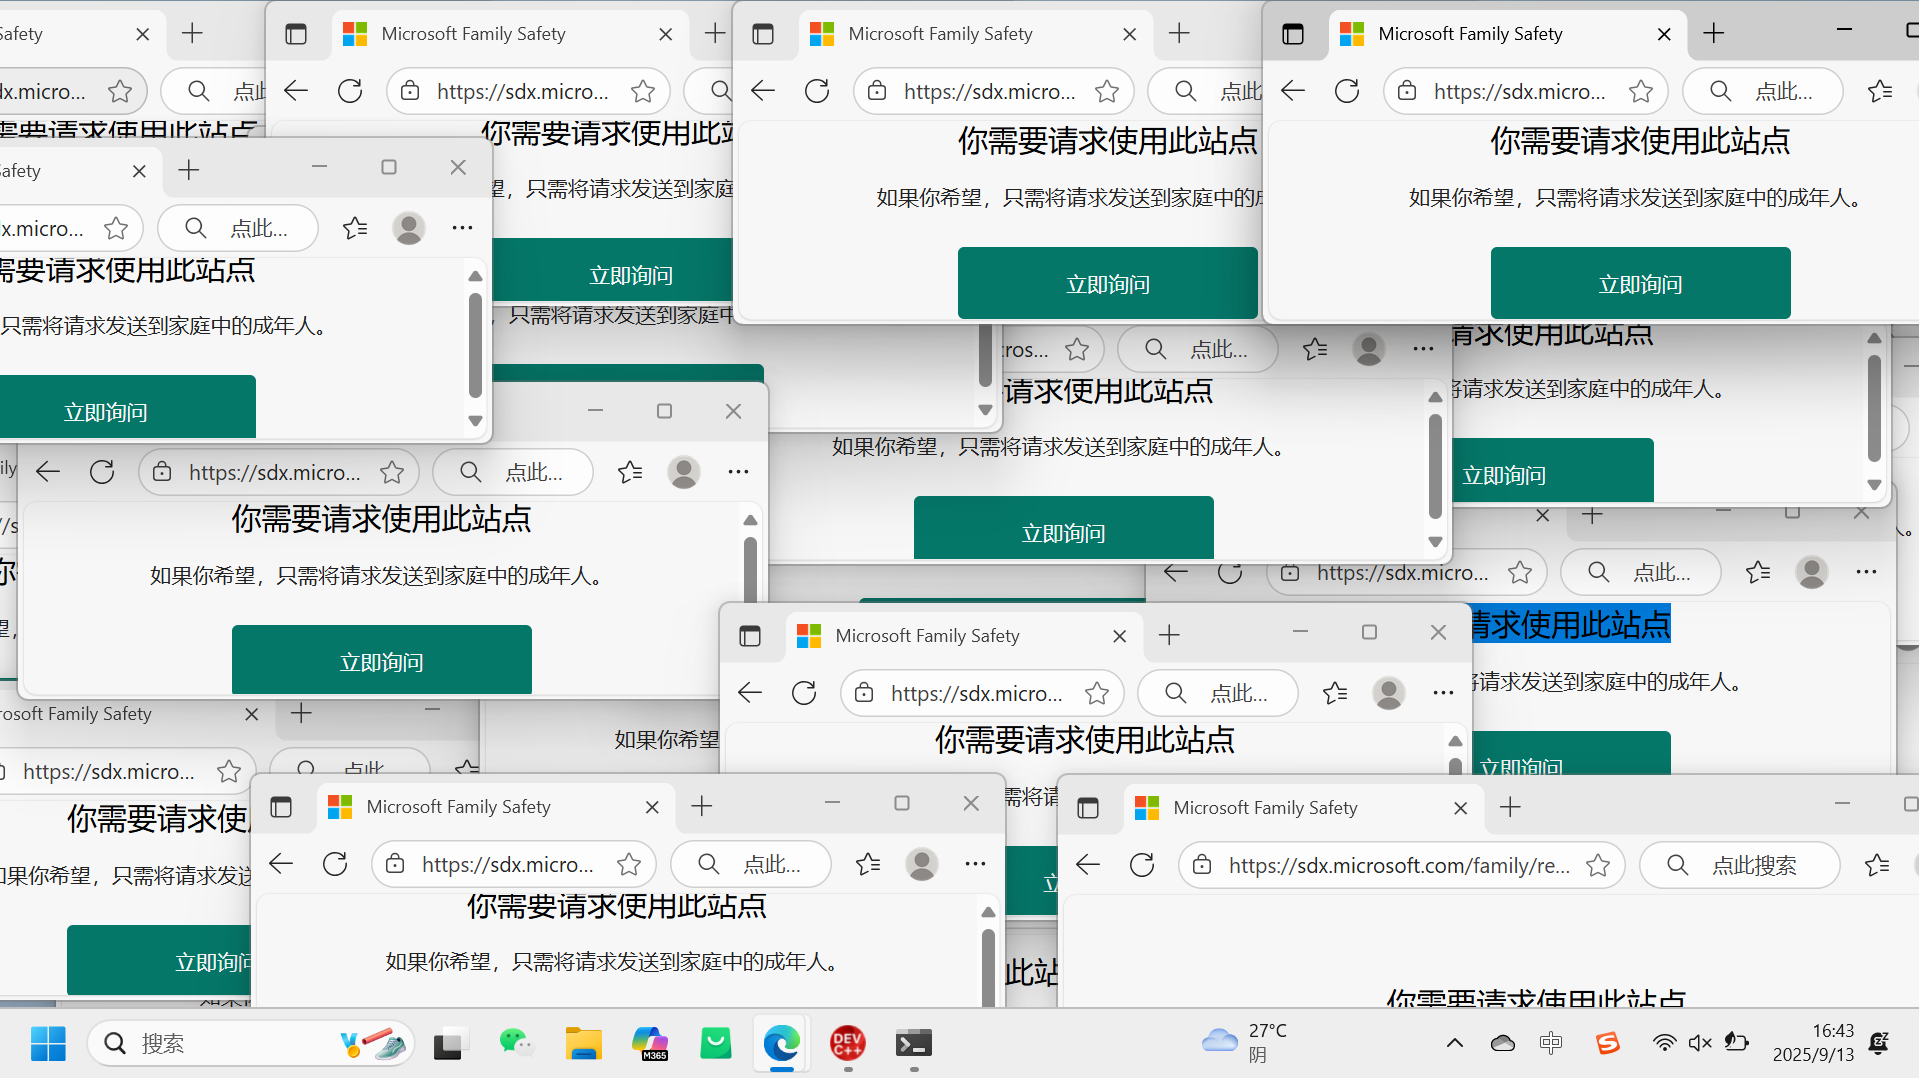
Task: Click the orange Sogou input tray icon
Action: pos(1607,1044)
